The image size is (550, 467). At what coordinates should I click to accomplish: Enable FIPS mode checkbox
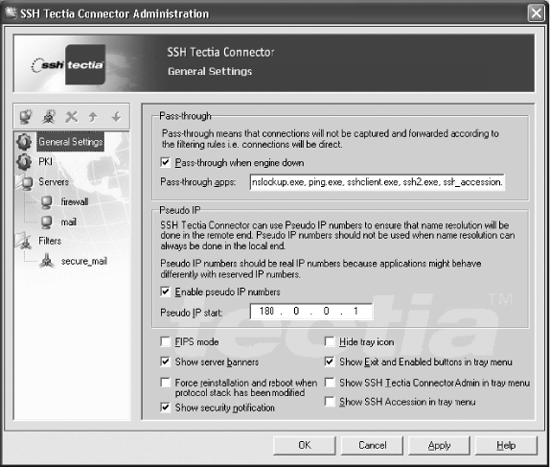[165, 341]
